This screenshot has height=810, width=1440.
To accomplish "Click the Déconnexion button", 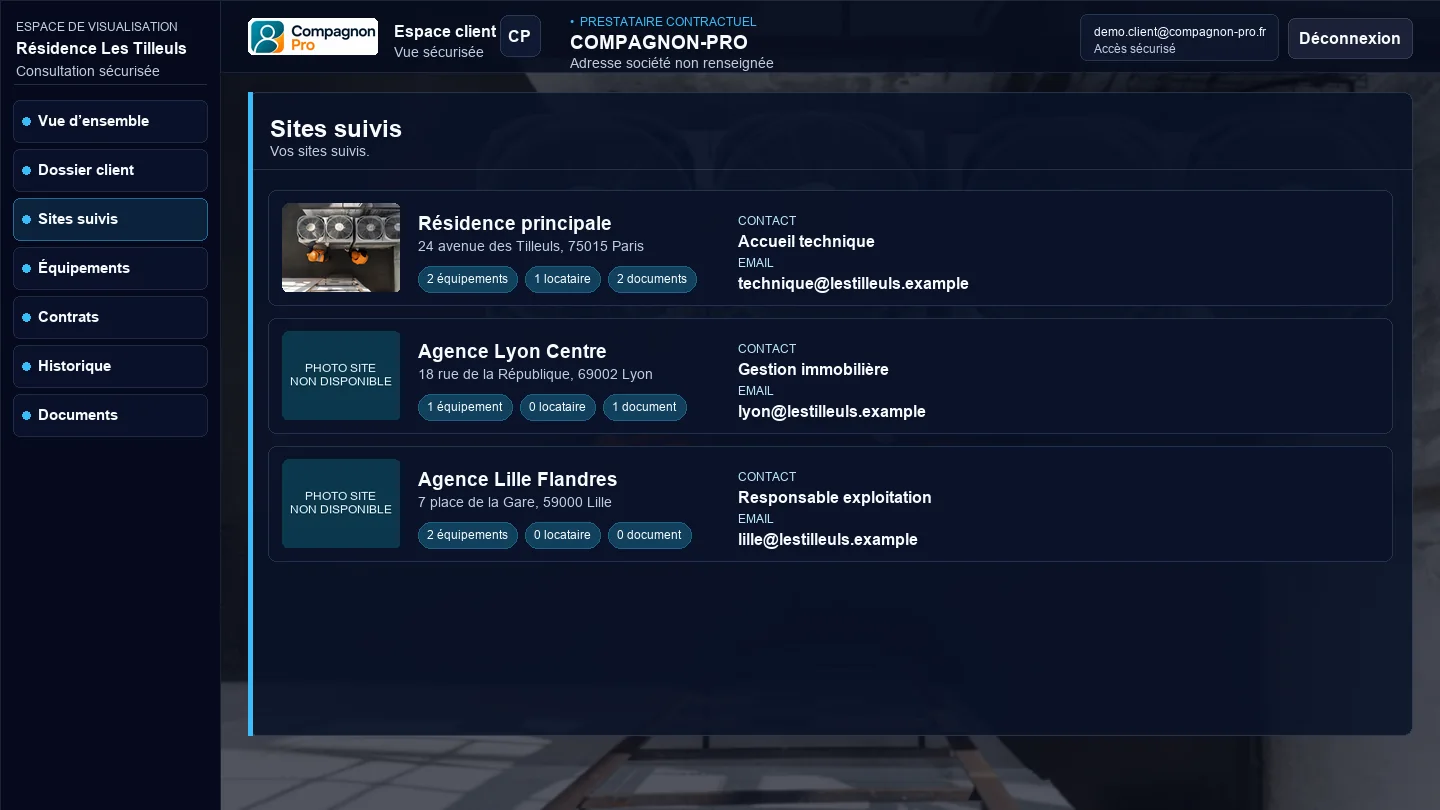I will (1350, 38).
